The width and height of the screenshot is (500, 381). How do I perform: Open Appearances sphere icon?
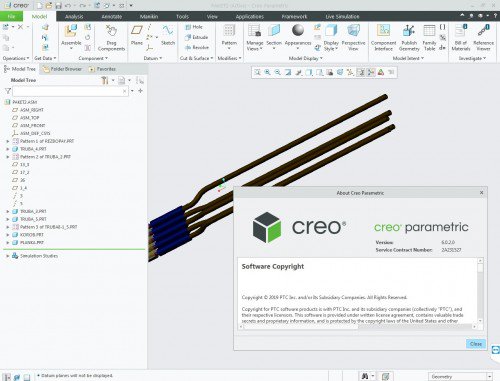tap(298, 30)
